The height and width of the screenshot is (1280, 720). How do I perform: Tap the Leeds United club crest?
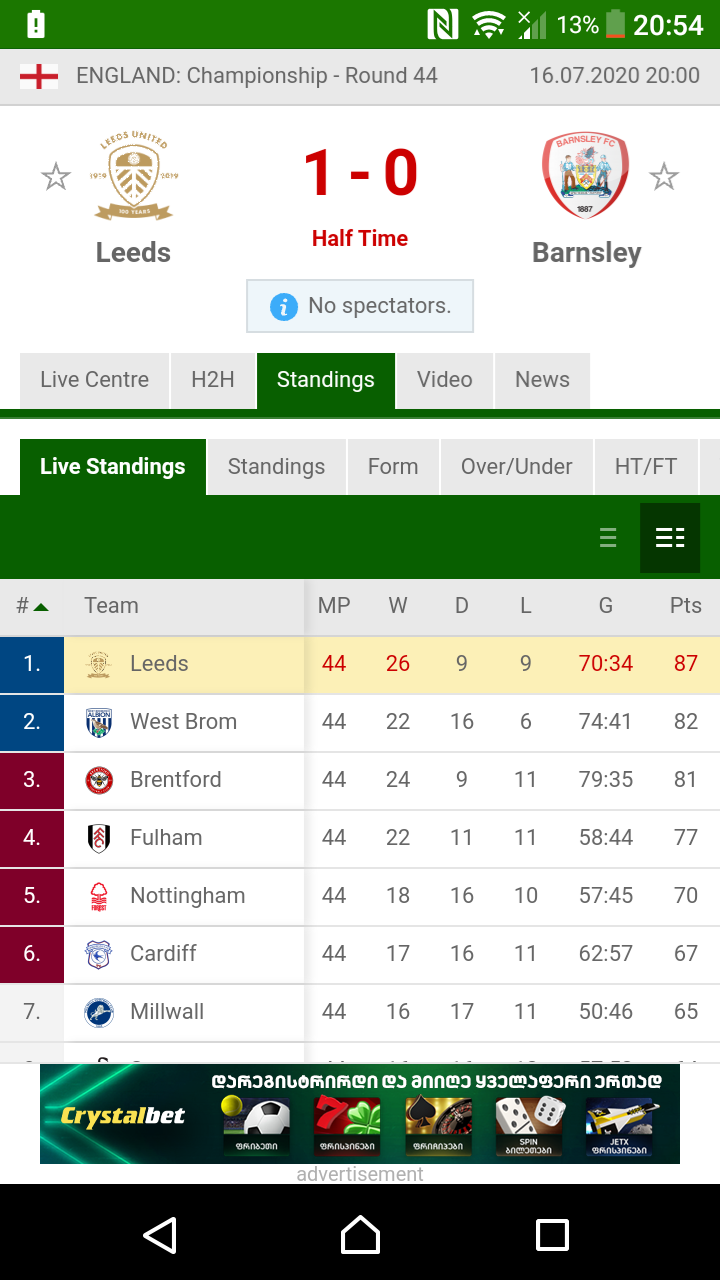pyautogui.click(x=133, y=176)
